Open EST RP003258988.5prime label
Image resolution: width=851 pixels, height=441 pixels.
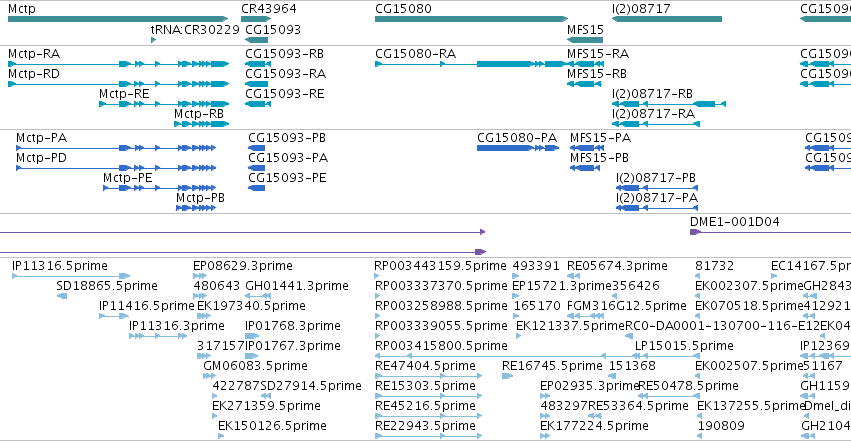[441, 306]
